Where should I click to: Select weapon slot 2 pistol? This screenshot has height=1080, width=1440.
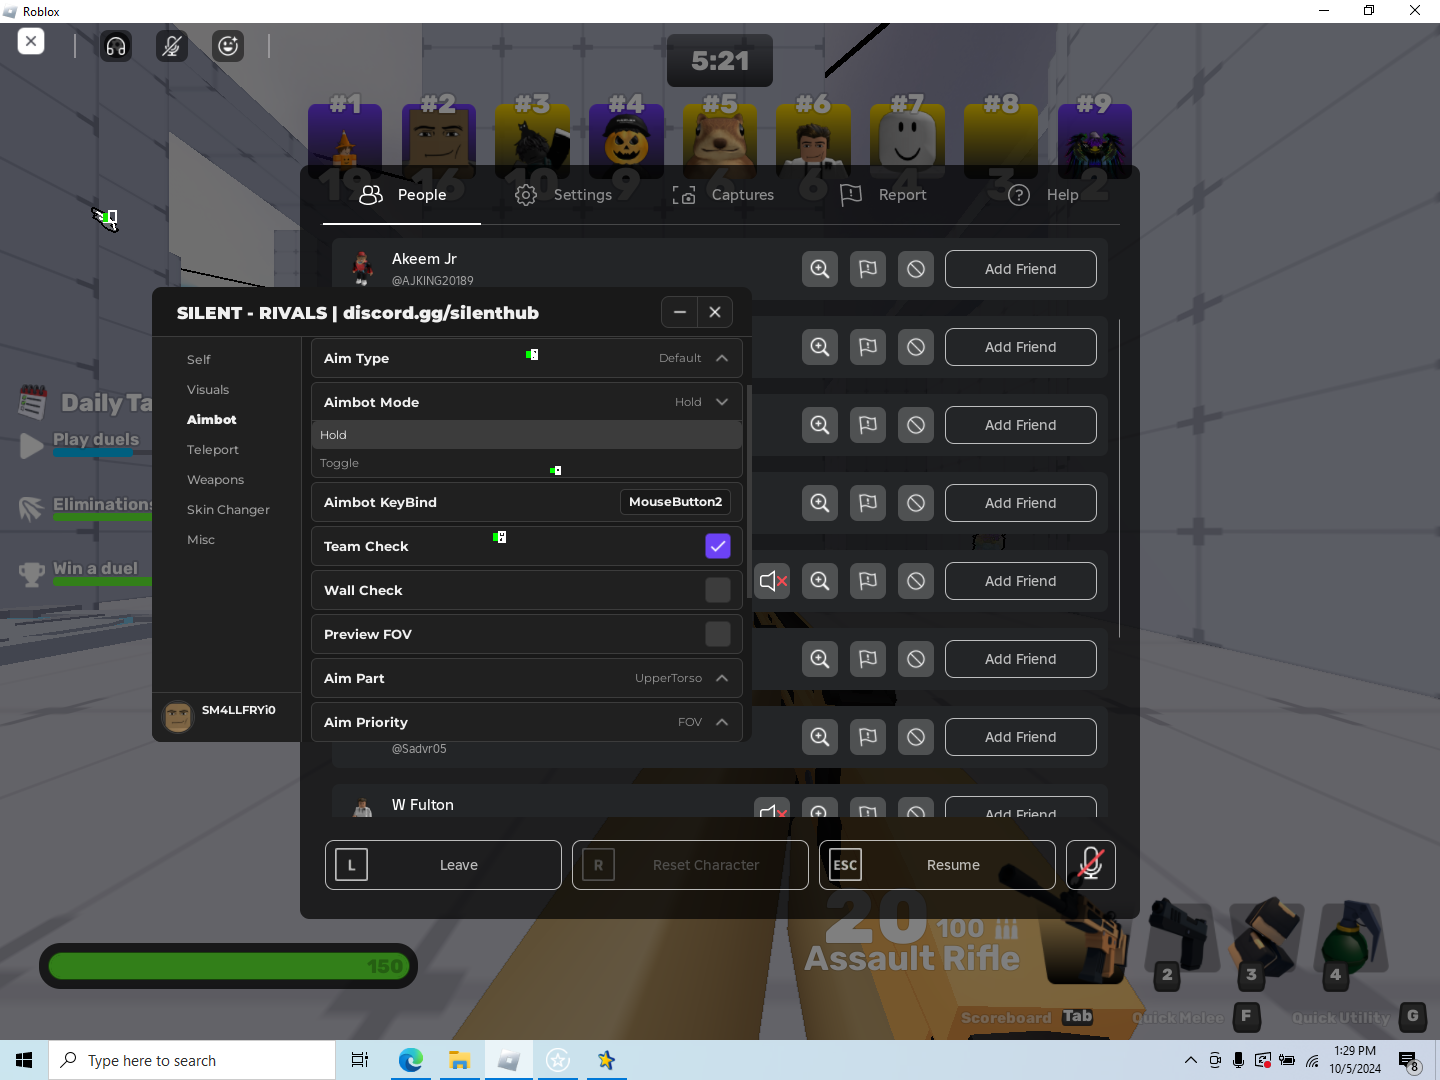point(1182,940)
